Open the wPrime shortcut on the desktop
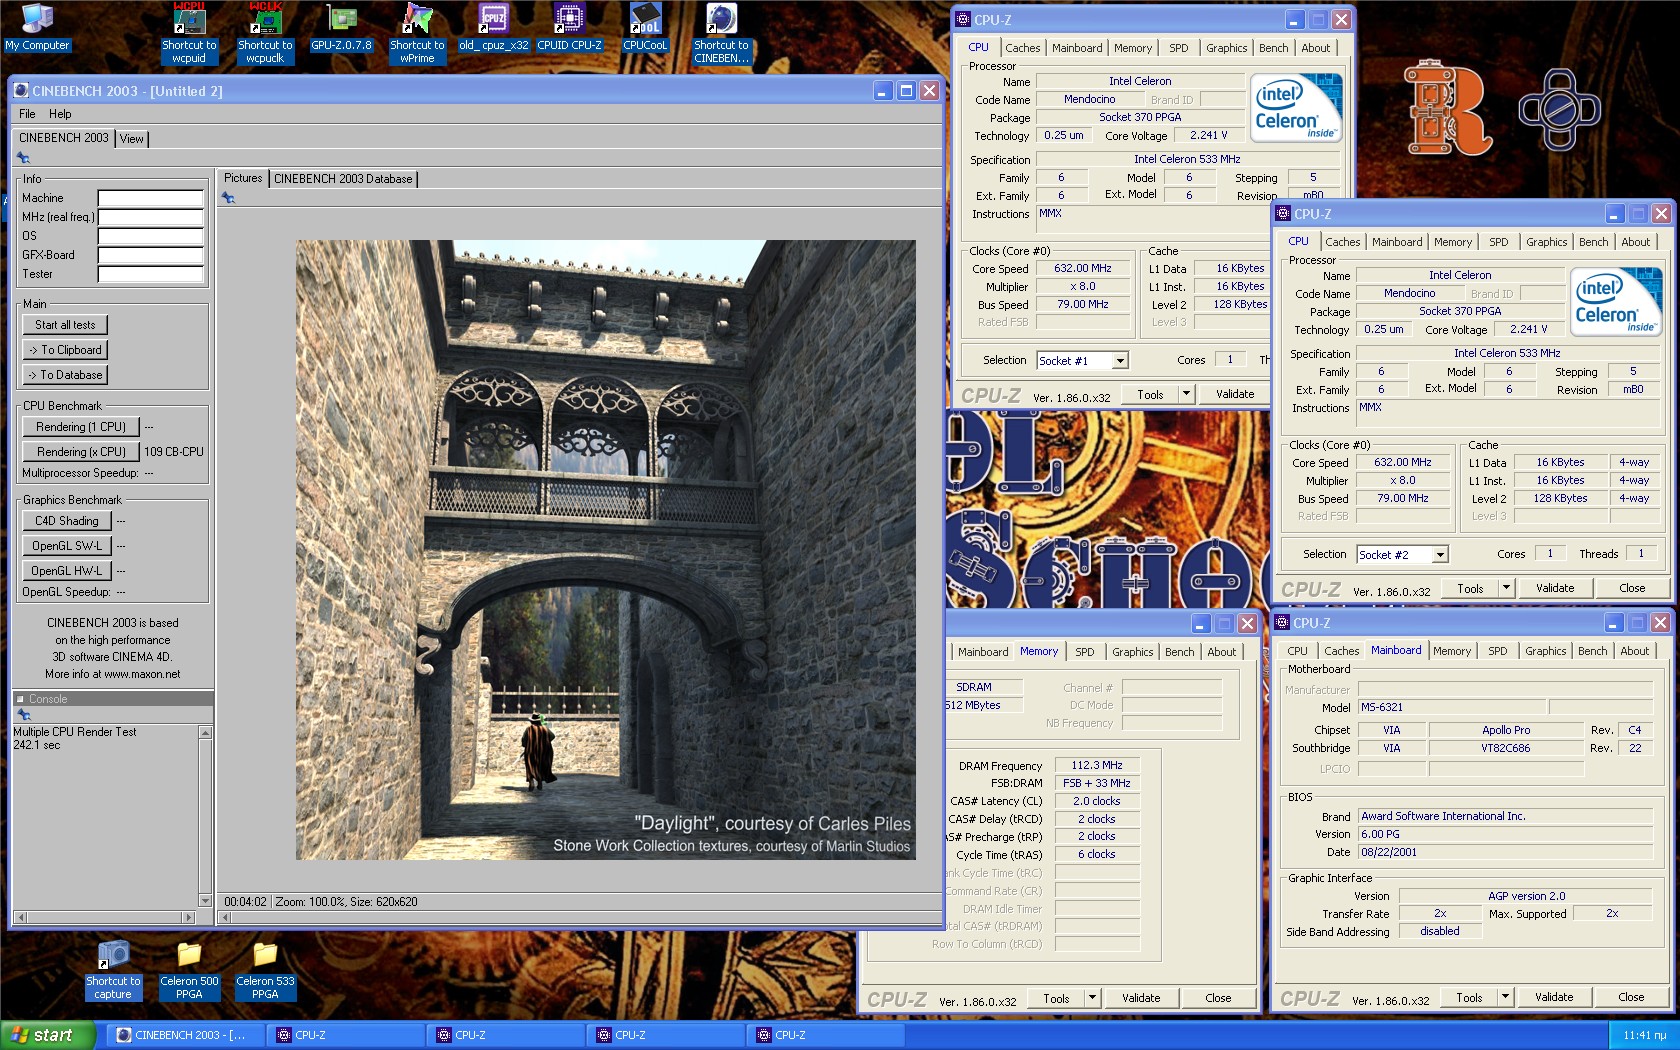The image size is (1680, 1050). tap(417, 34)
